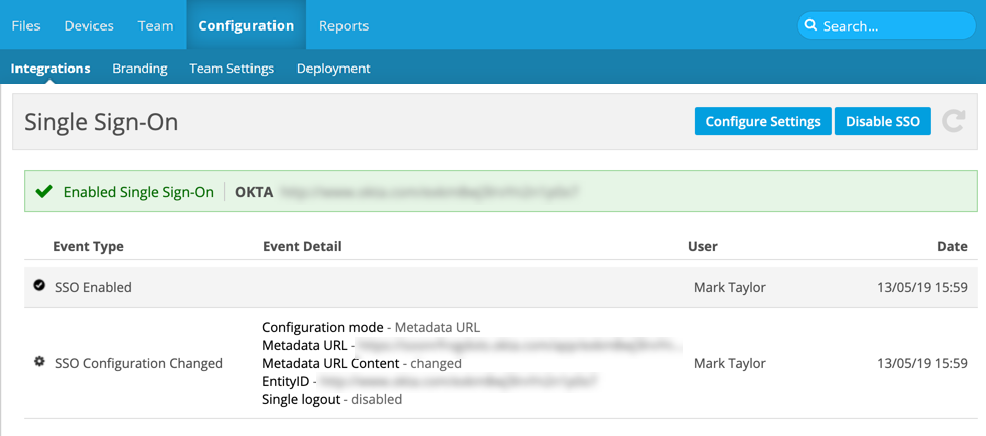
Task: Click the gear icon beside SSO Configuration Changed
Action: (39, 362)
